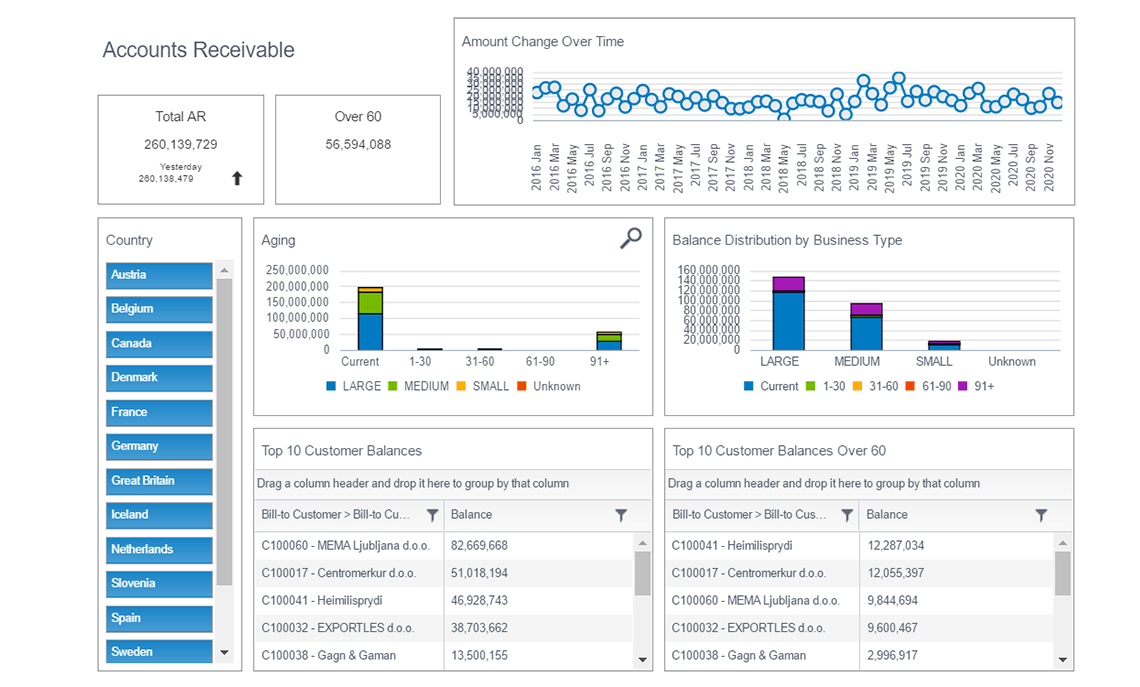
Task: Select row C100060 - MEMA Ljubljana in Balances Over 60
Action: pyautogui.click(x=859, y=600)
